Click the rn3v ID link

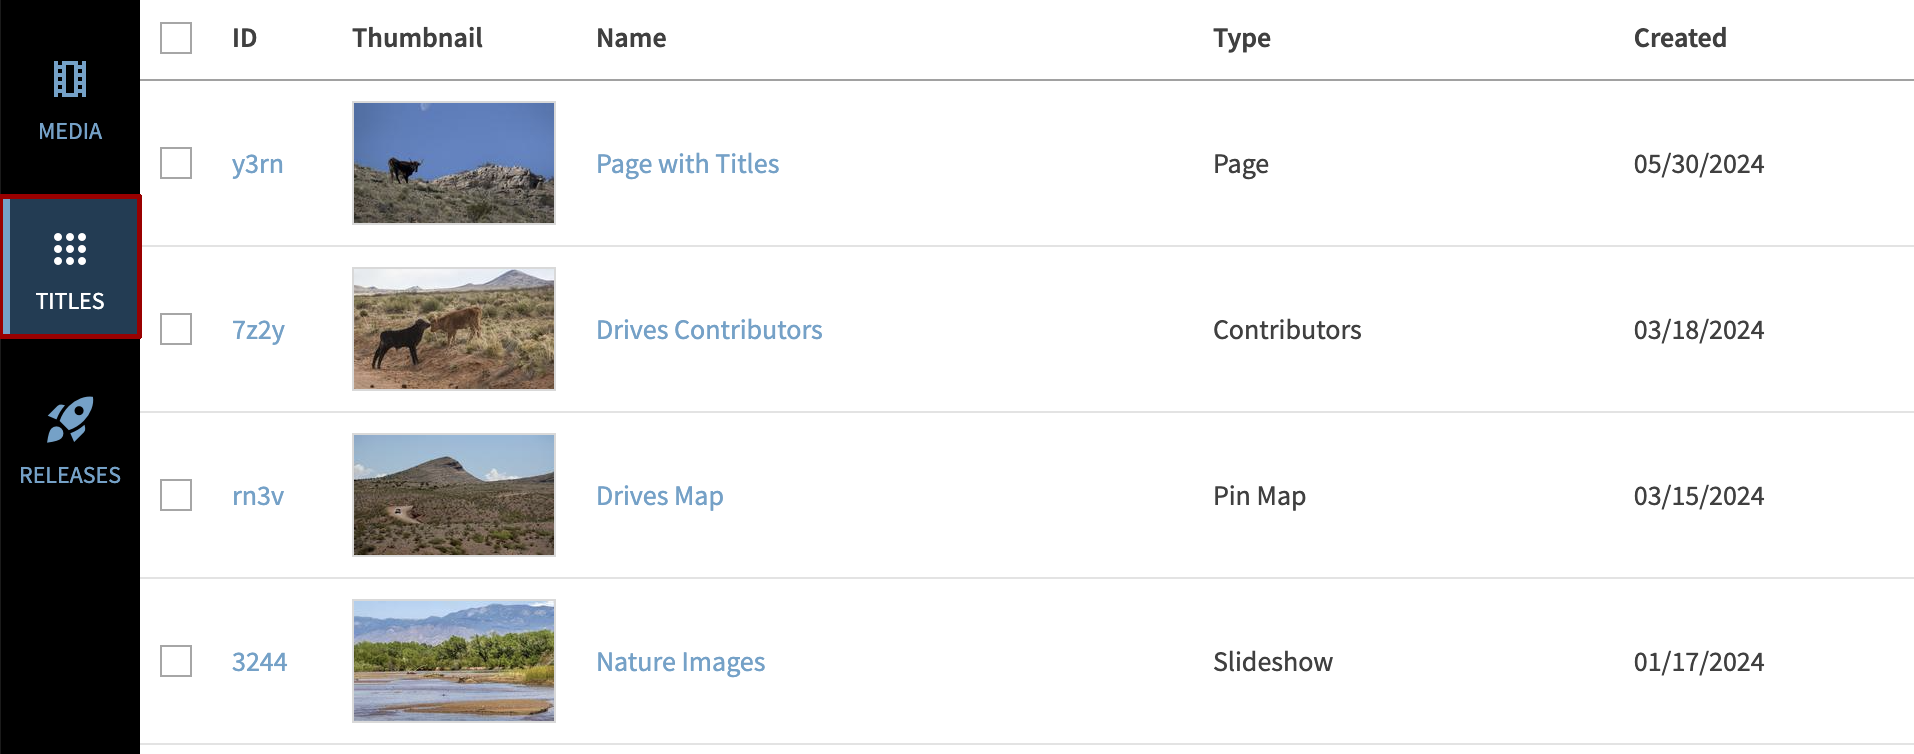(x=258, y=496)
